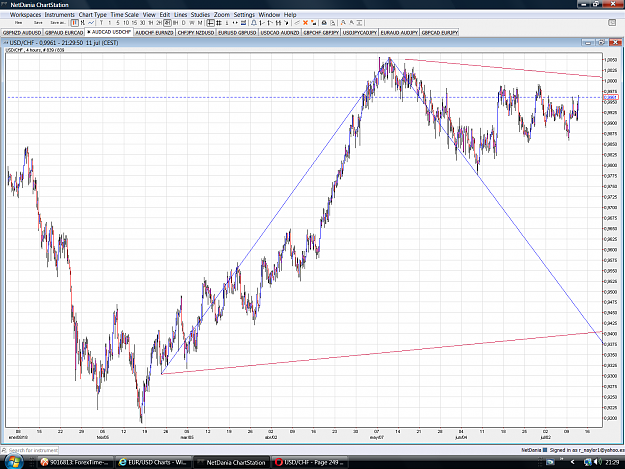Switch to GBPCHF GBPJPY workspace tab
Screen dimensions: 625x469
(321, 33)
